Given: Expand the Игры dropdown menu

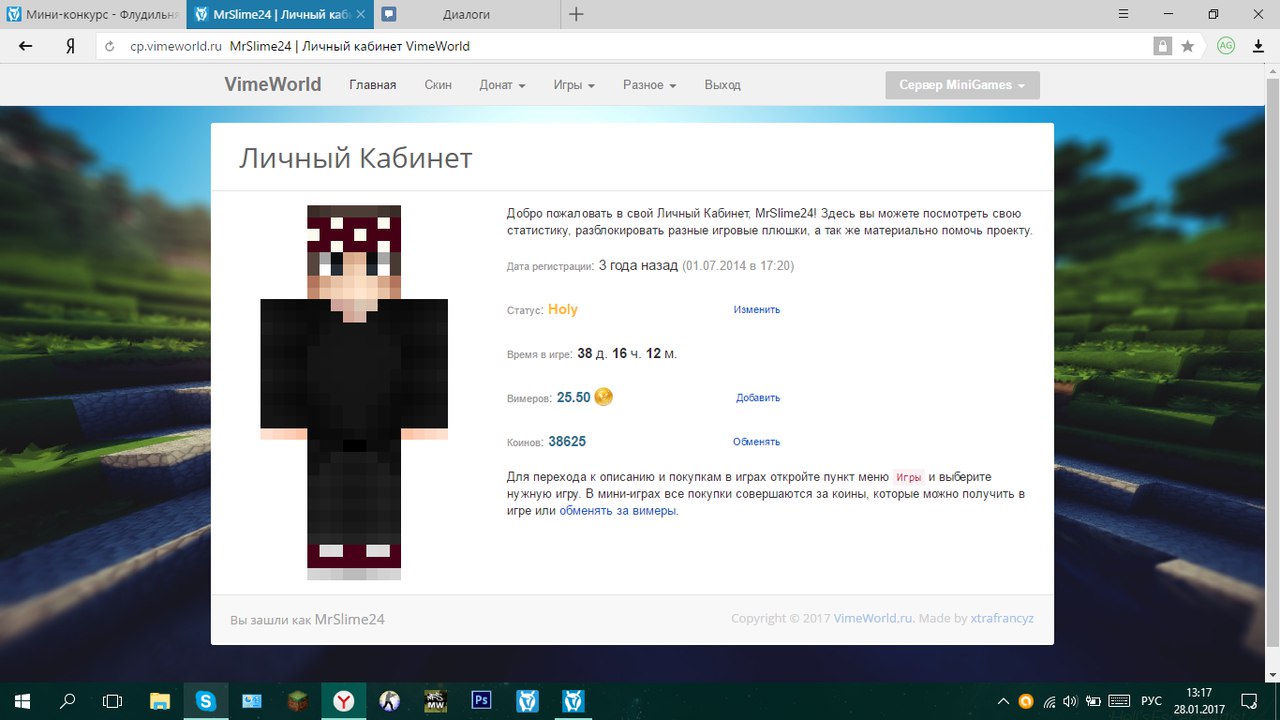Looking at the screenshot, I should pyautogui.click(x=574, y=85).
